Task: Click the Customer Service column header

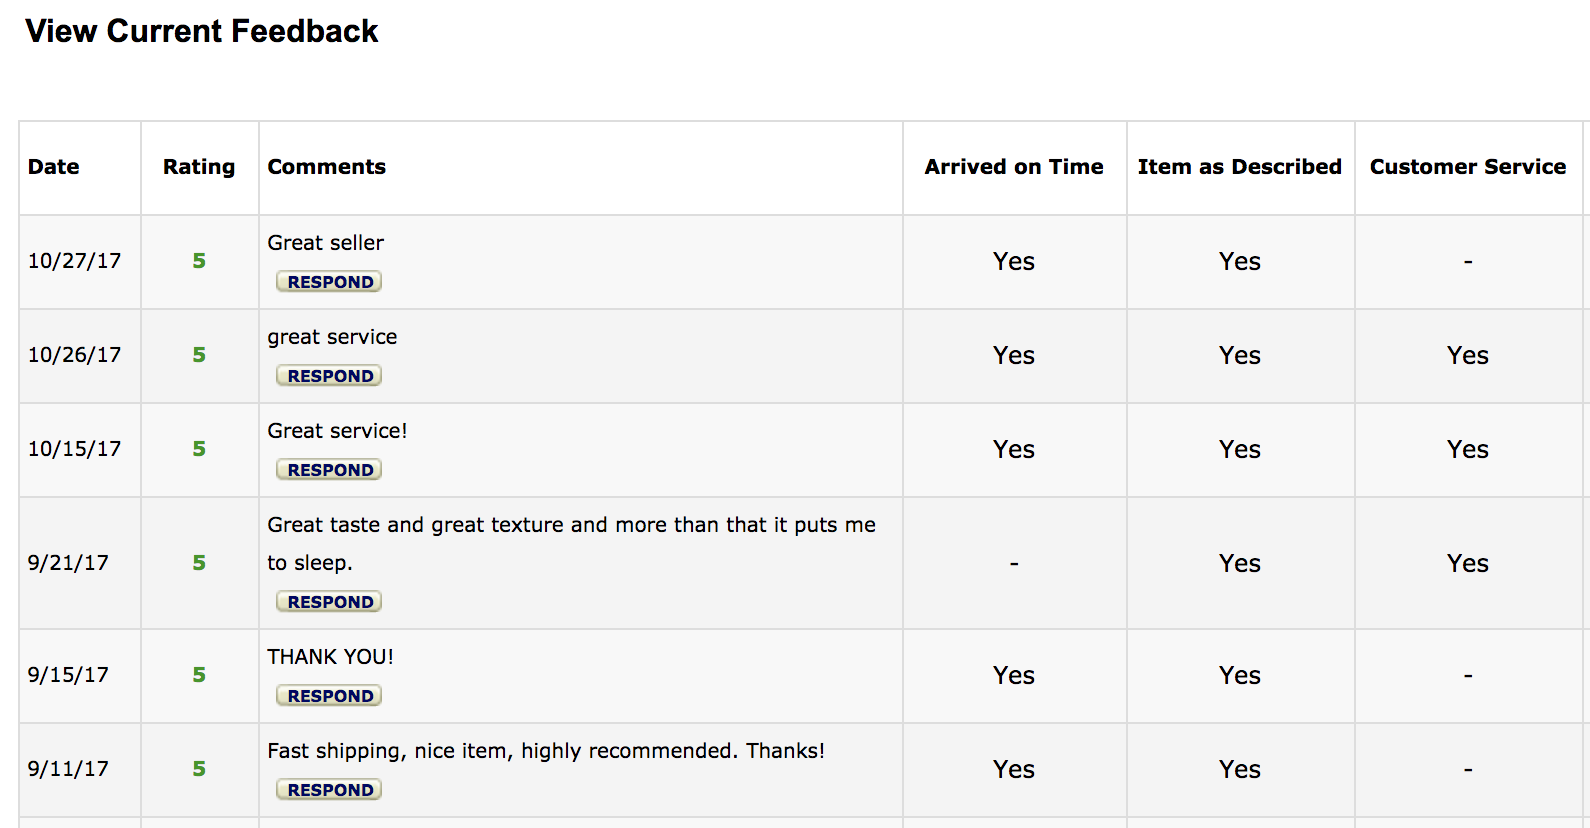Action: (x=1468, y=167)
